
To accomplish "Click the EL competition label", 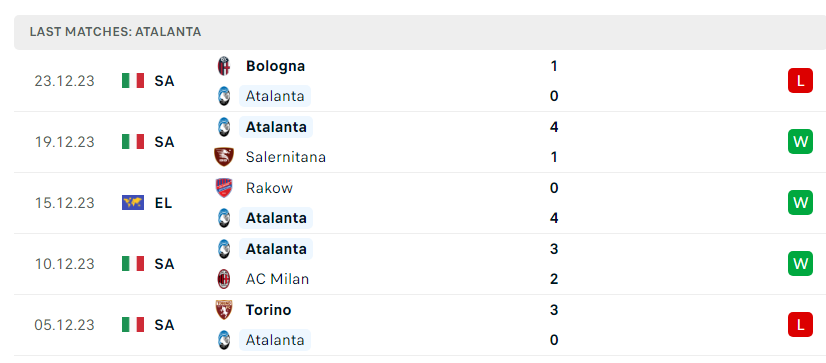I will pyautogui.click(x=163, y=203).
